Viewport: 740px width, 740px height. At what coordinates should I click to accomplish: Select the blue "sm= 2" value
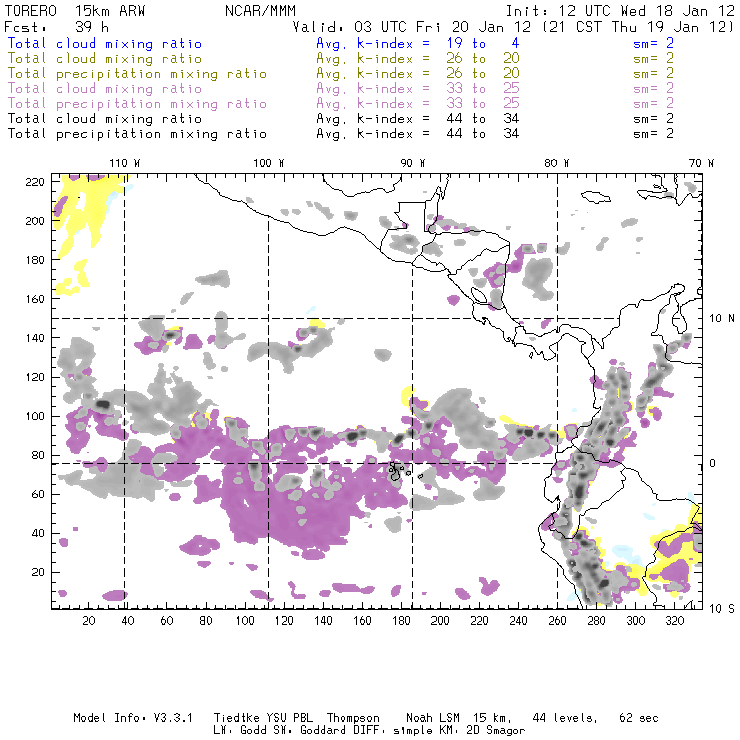(653, 44)
